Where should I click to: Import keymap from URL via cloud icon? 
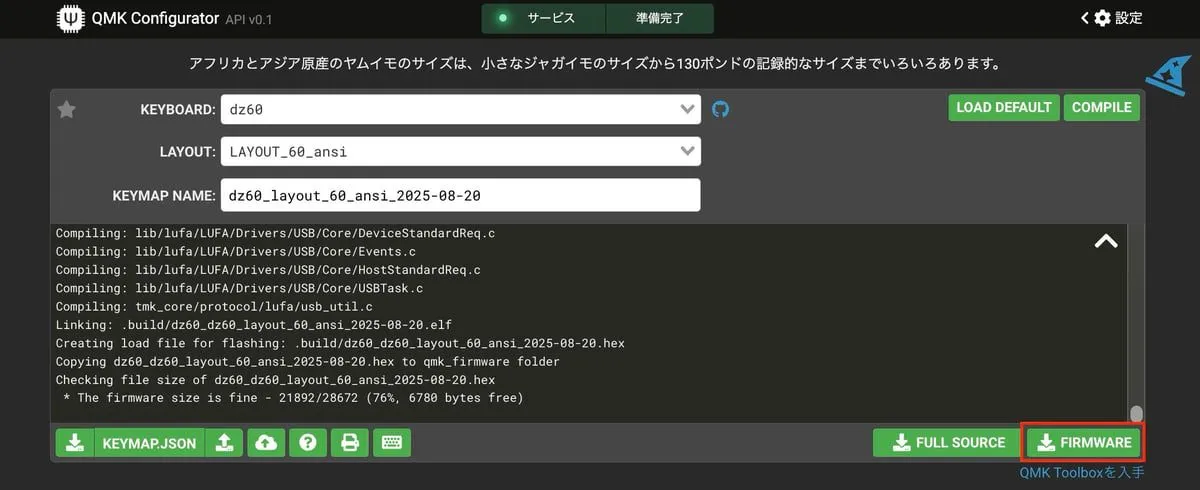click(x=266, y=443)
